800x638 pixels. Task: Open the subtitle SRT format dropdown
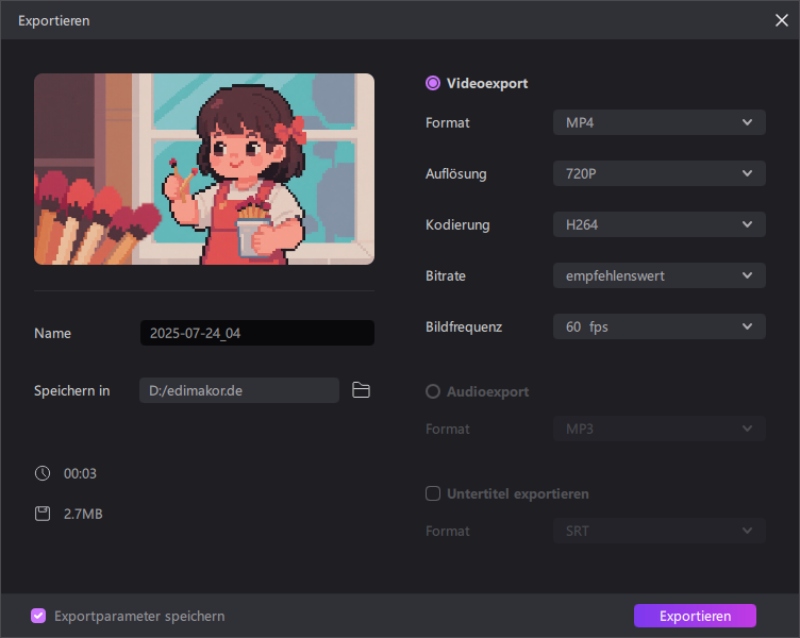coord(659,531)
